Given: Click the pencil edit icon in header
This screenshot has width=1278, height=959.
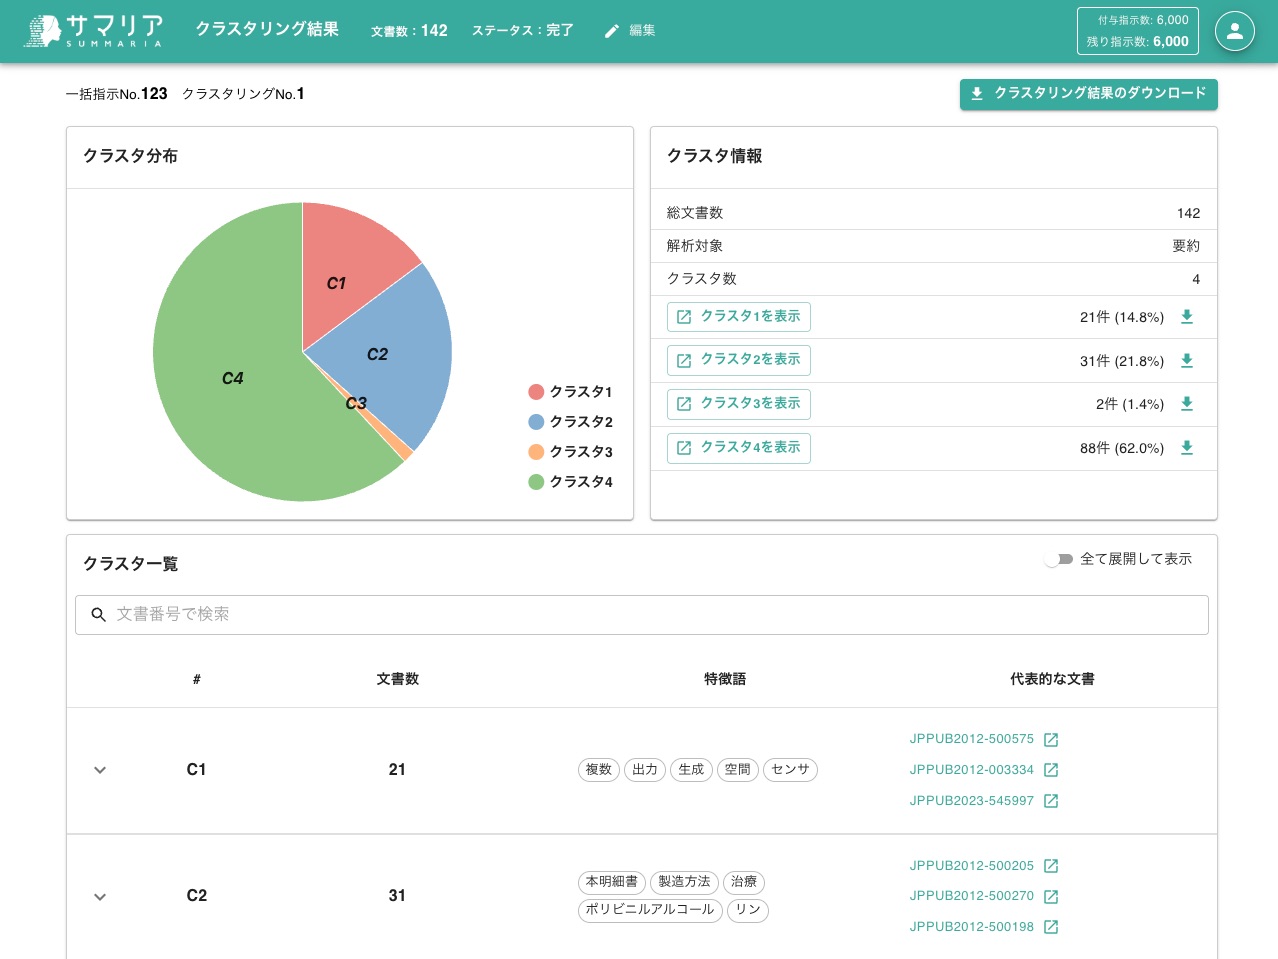Looking at the screenshot, I should (x=612, y=31).
